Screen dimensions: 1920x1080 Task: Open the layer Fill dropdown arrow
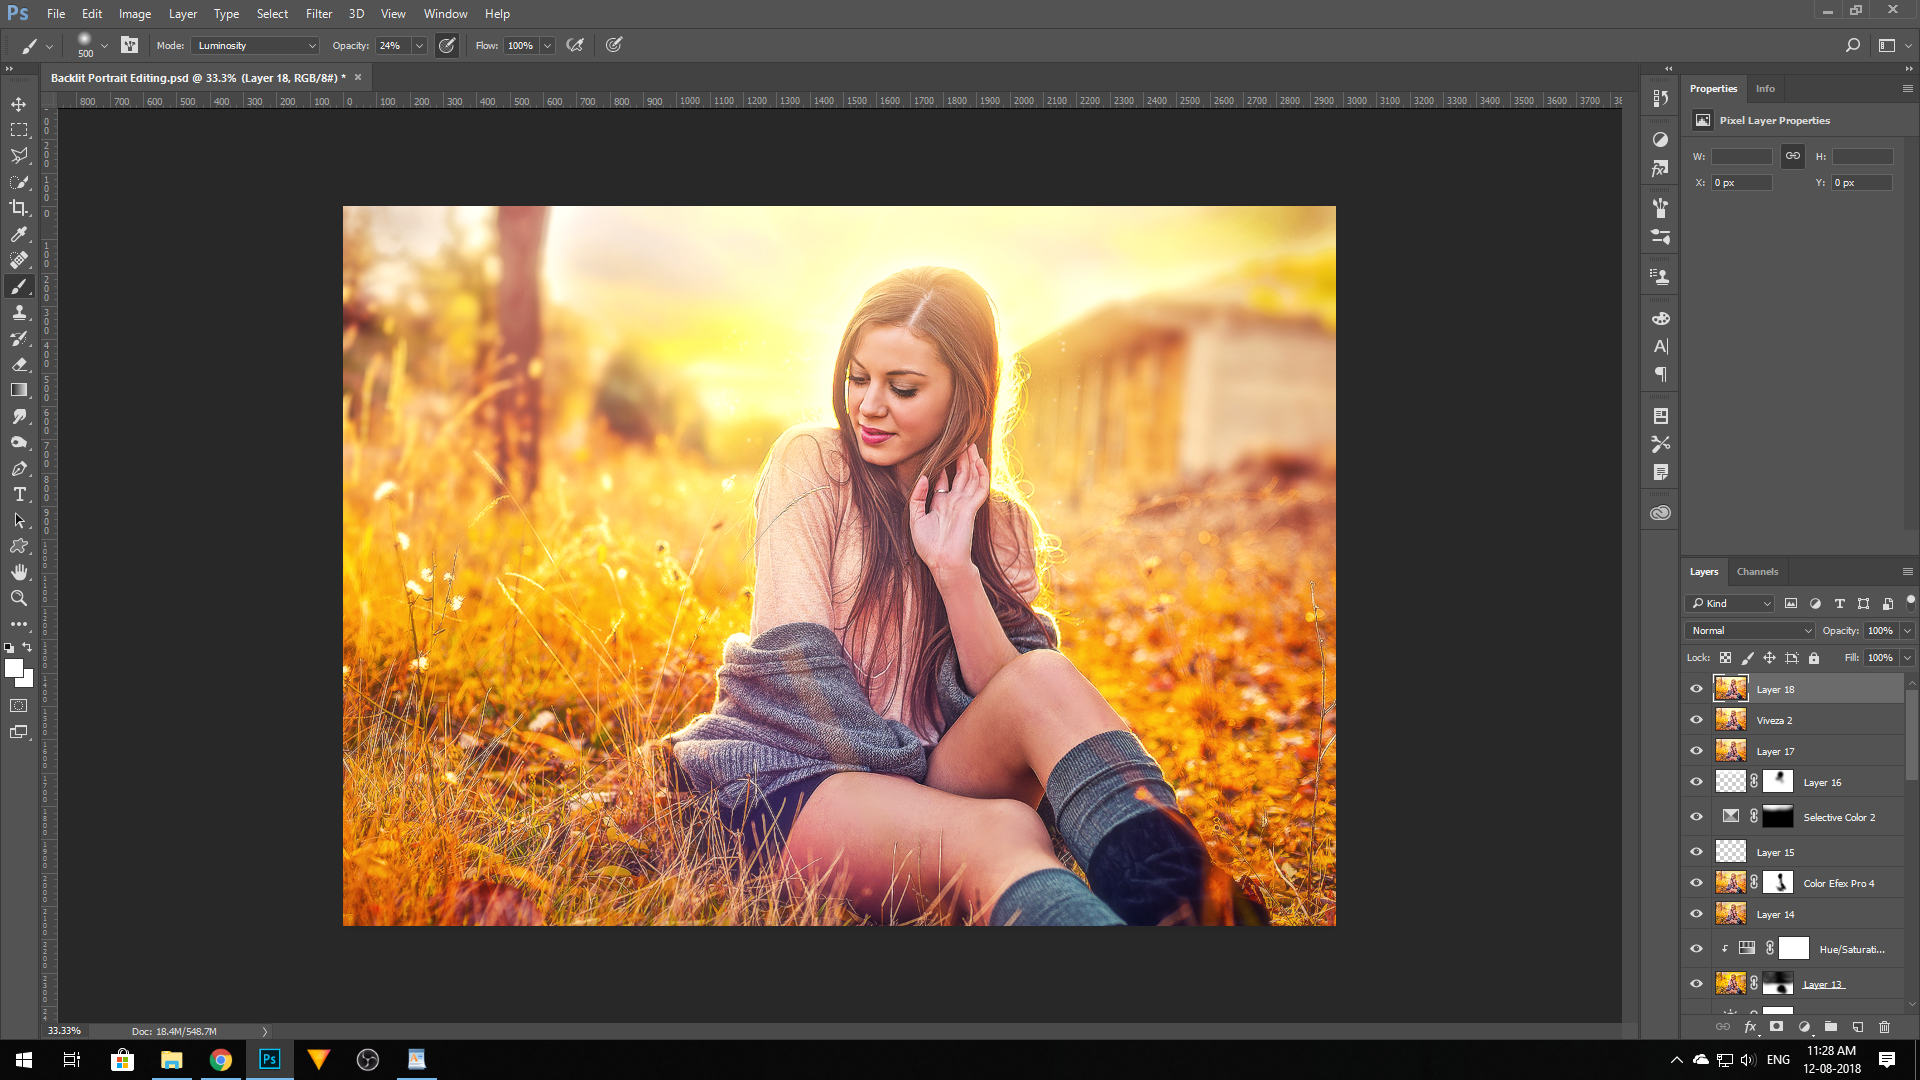click(x=1907, y=657)
